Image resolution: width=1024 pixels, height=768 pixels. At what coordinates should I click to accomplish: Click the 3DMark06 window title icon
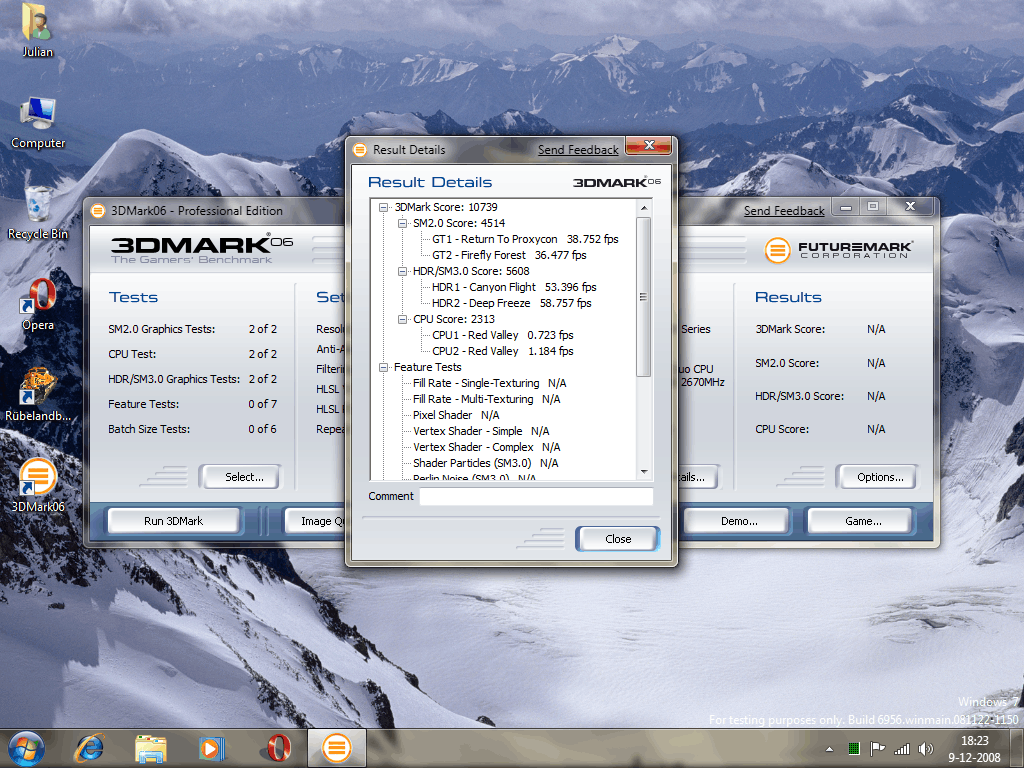[x=98, y=210]
